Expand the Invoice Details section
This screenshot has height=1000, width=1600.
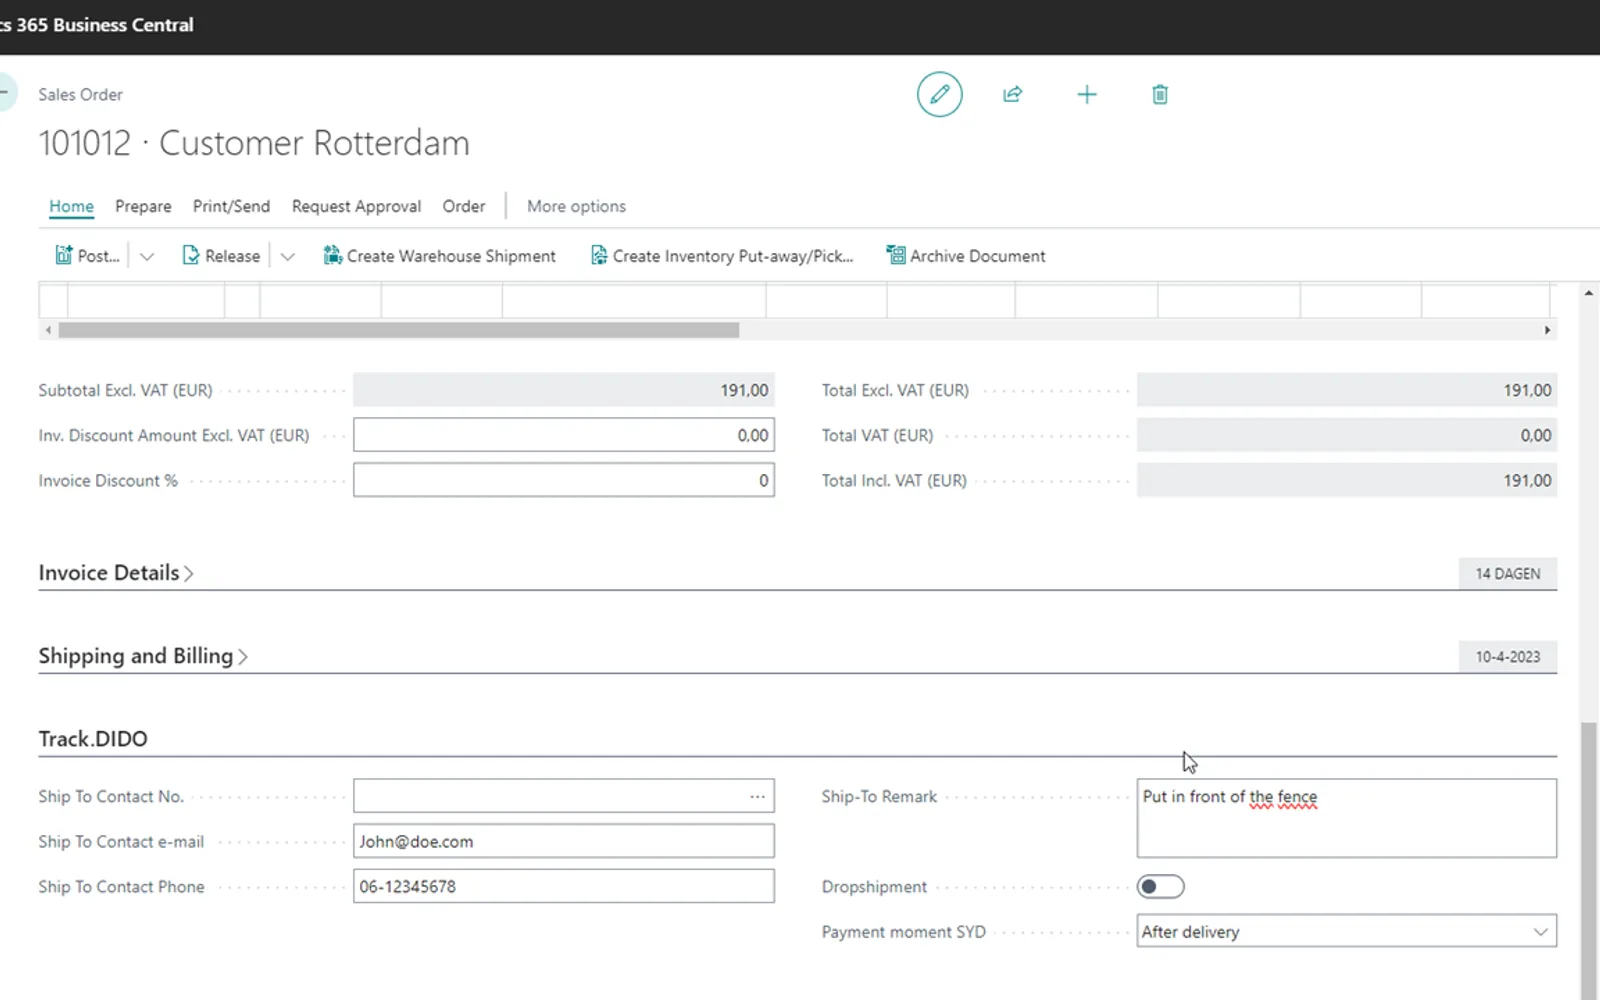[x=116, y=573]
